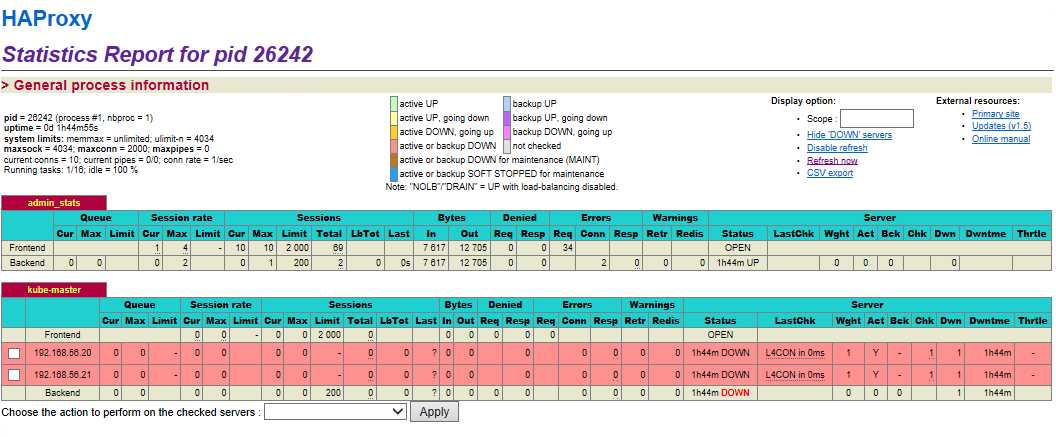Open the CSV export link
This screenshot has width=1056, height=437.
(830, 173)
